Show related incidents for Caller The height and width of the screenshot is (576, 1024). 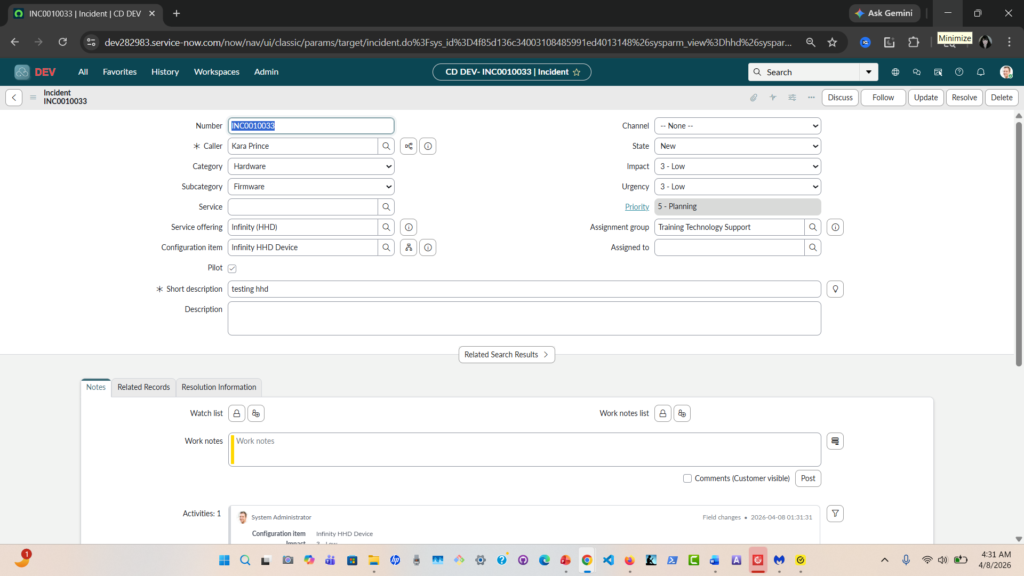point(408,146)
